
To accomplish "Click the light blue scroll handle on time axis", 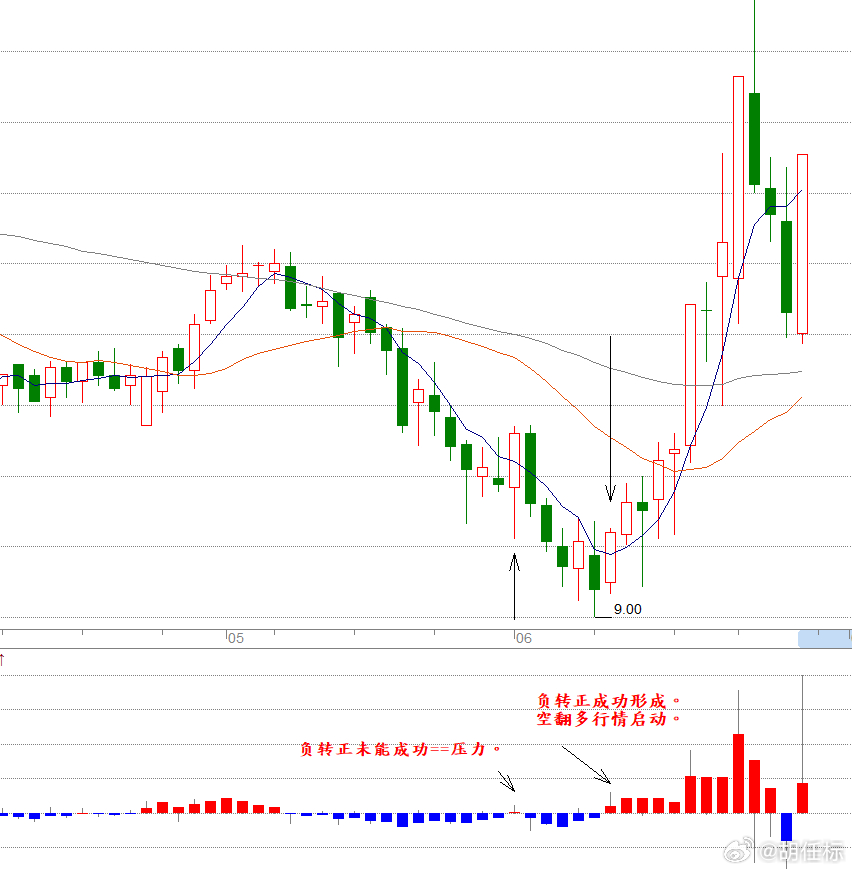I will 825,639.
